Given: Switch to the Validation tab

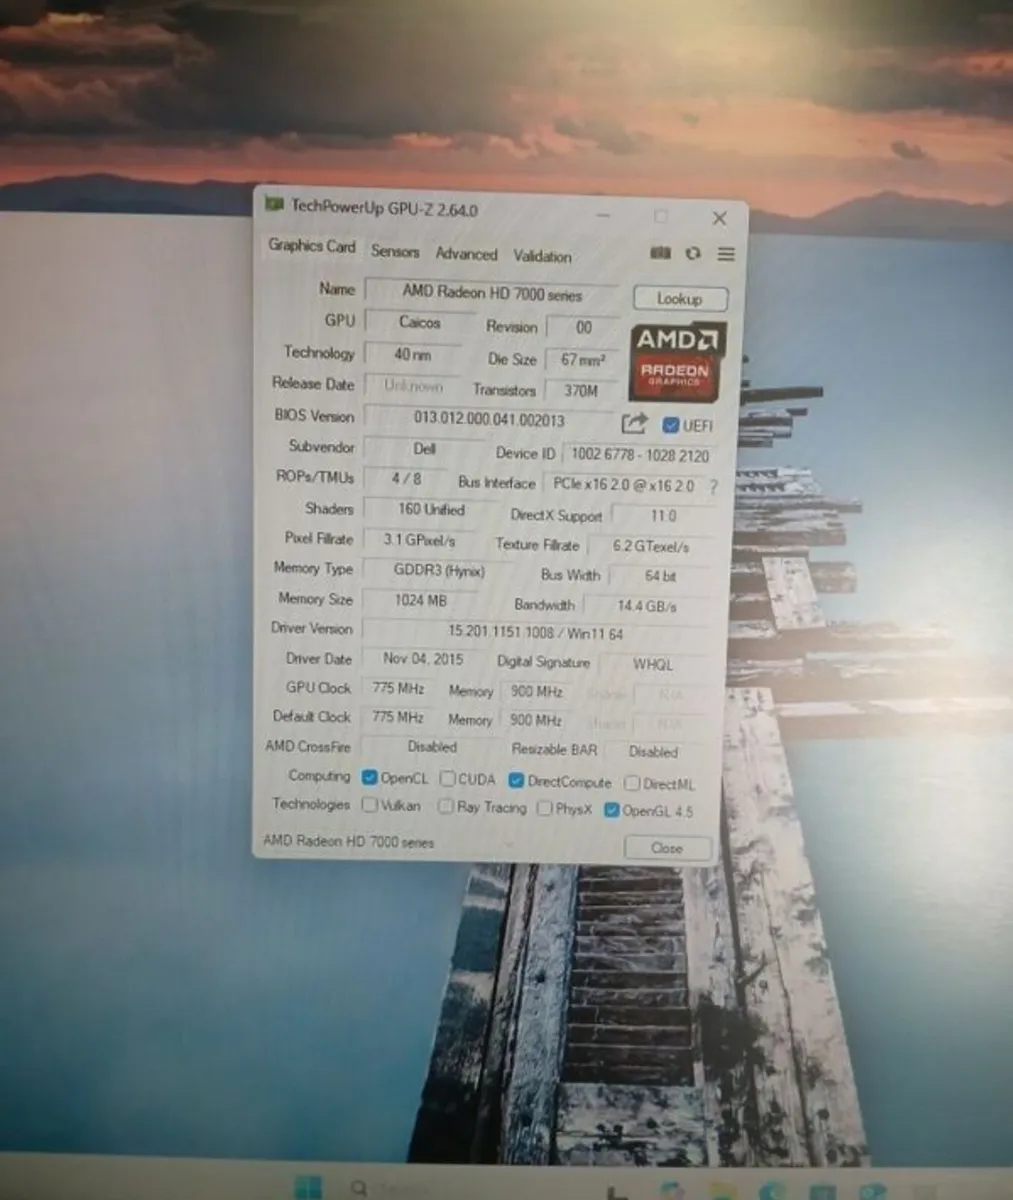Looking at the screenshot, I should pyautogui.click(x=542, y=256).
